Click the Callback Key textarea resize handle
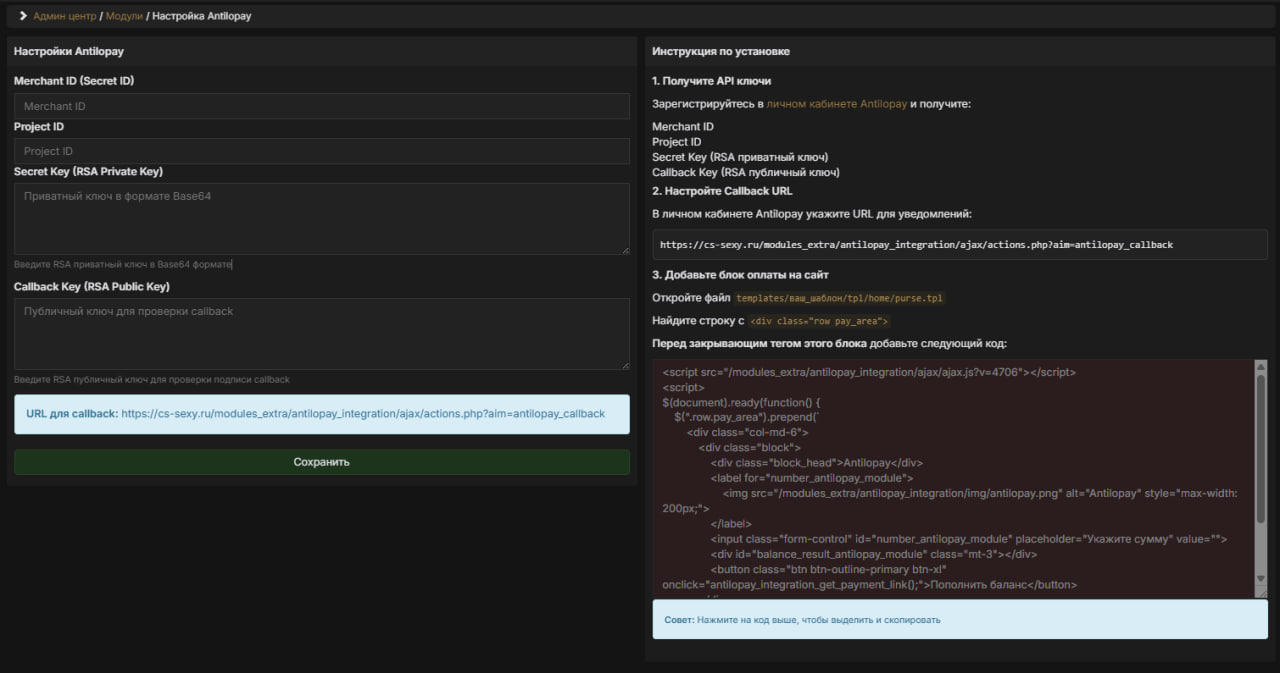 coord(625,365)
